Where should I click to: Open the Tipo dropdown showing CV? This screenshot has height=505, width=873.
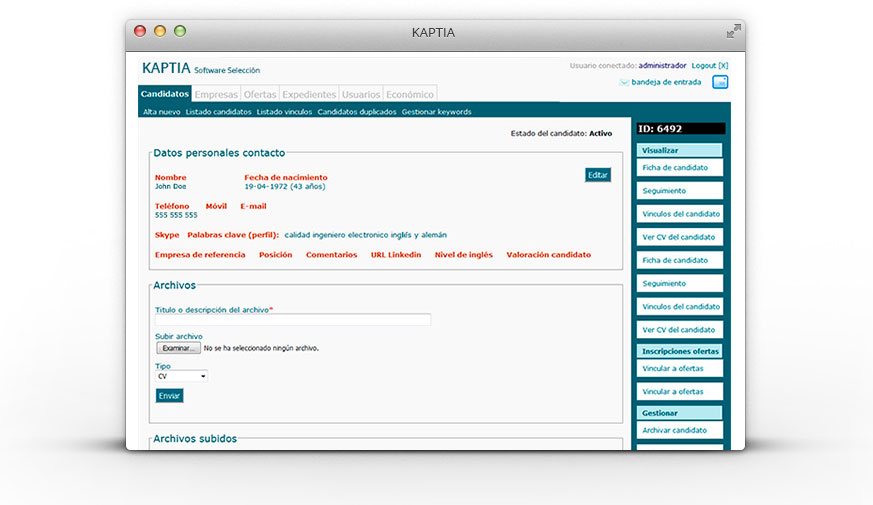point(182,376)
